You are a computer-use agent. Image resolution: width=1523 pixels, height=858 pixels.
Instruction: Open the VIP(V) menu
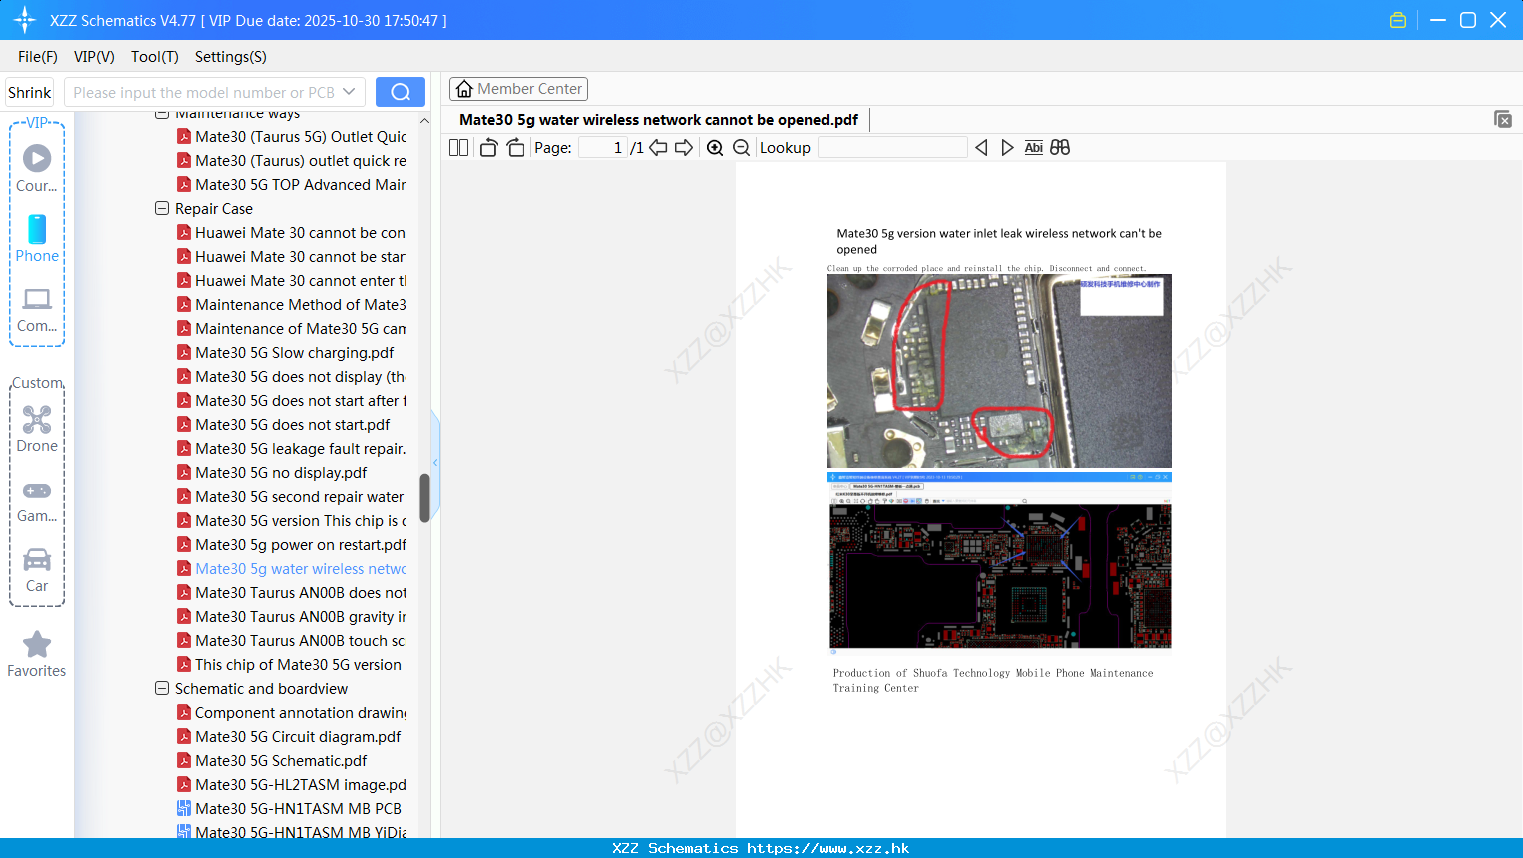(x=94, y=57)
